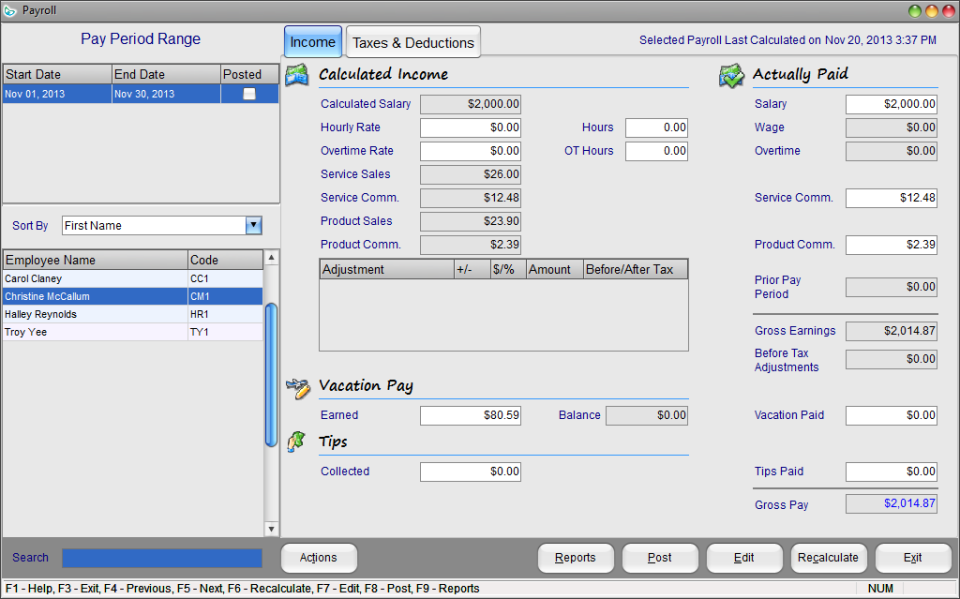Click the Tips Paid field
This screenshot has height=599, width=960.
click(891, 472)
